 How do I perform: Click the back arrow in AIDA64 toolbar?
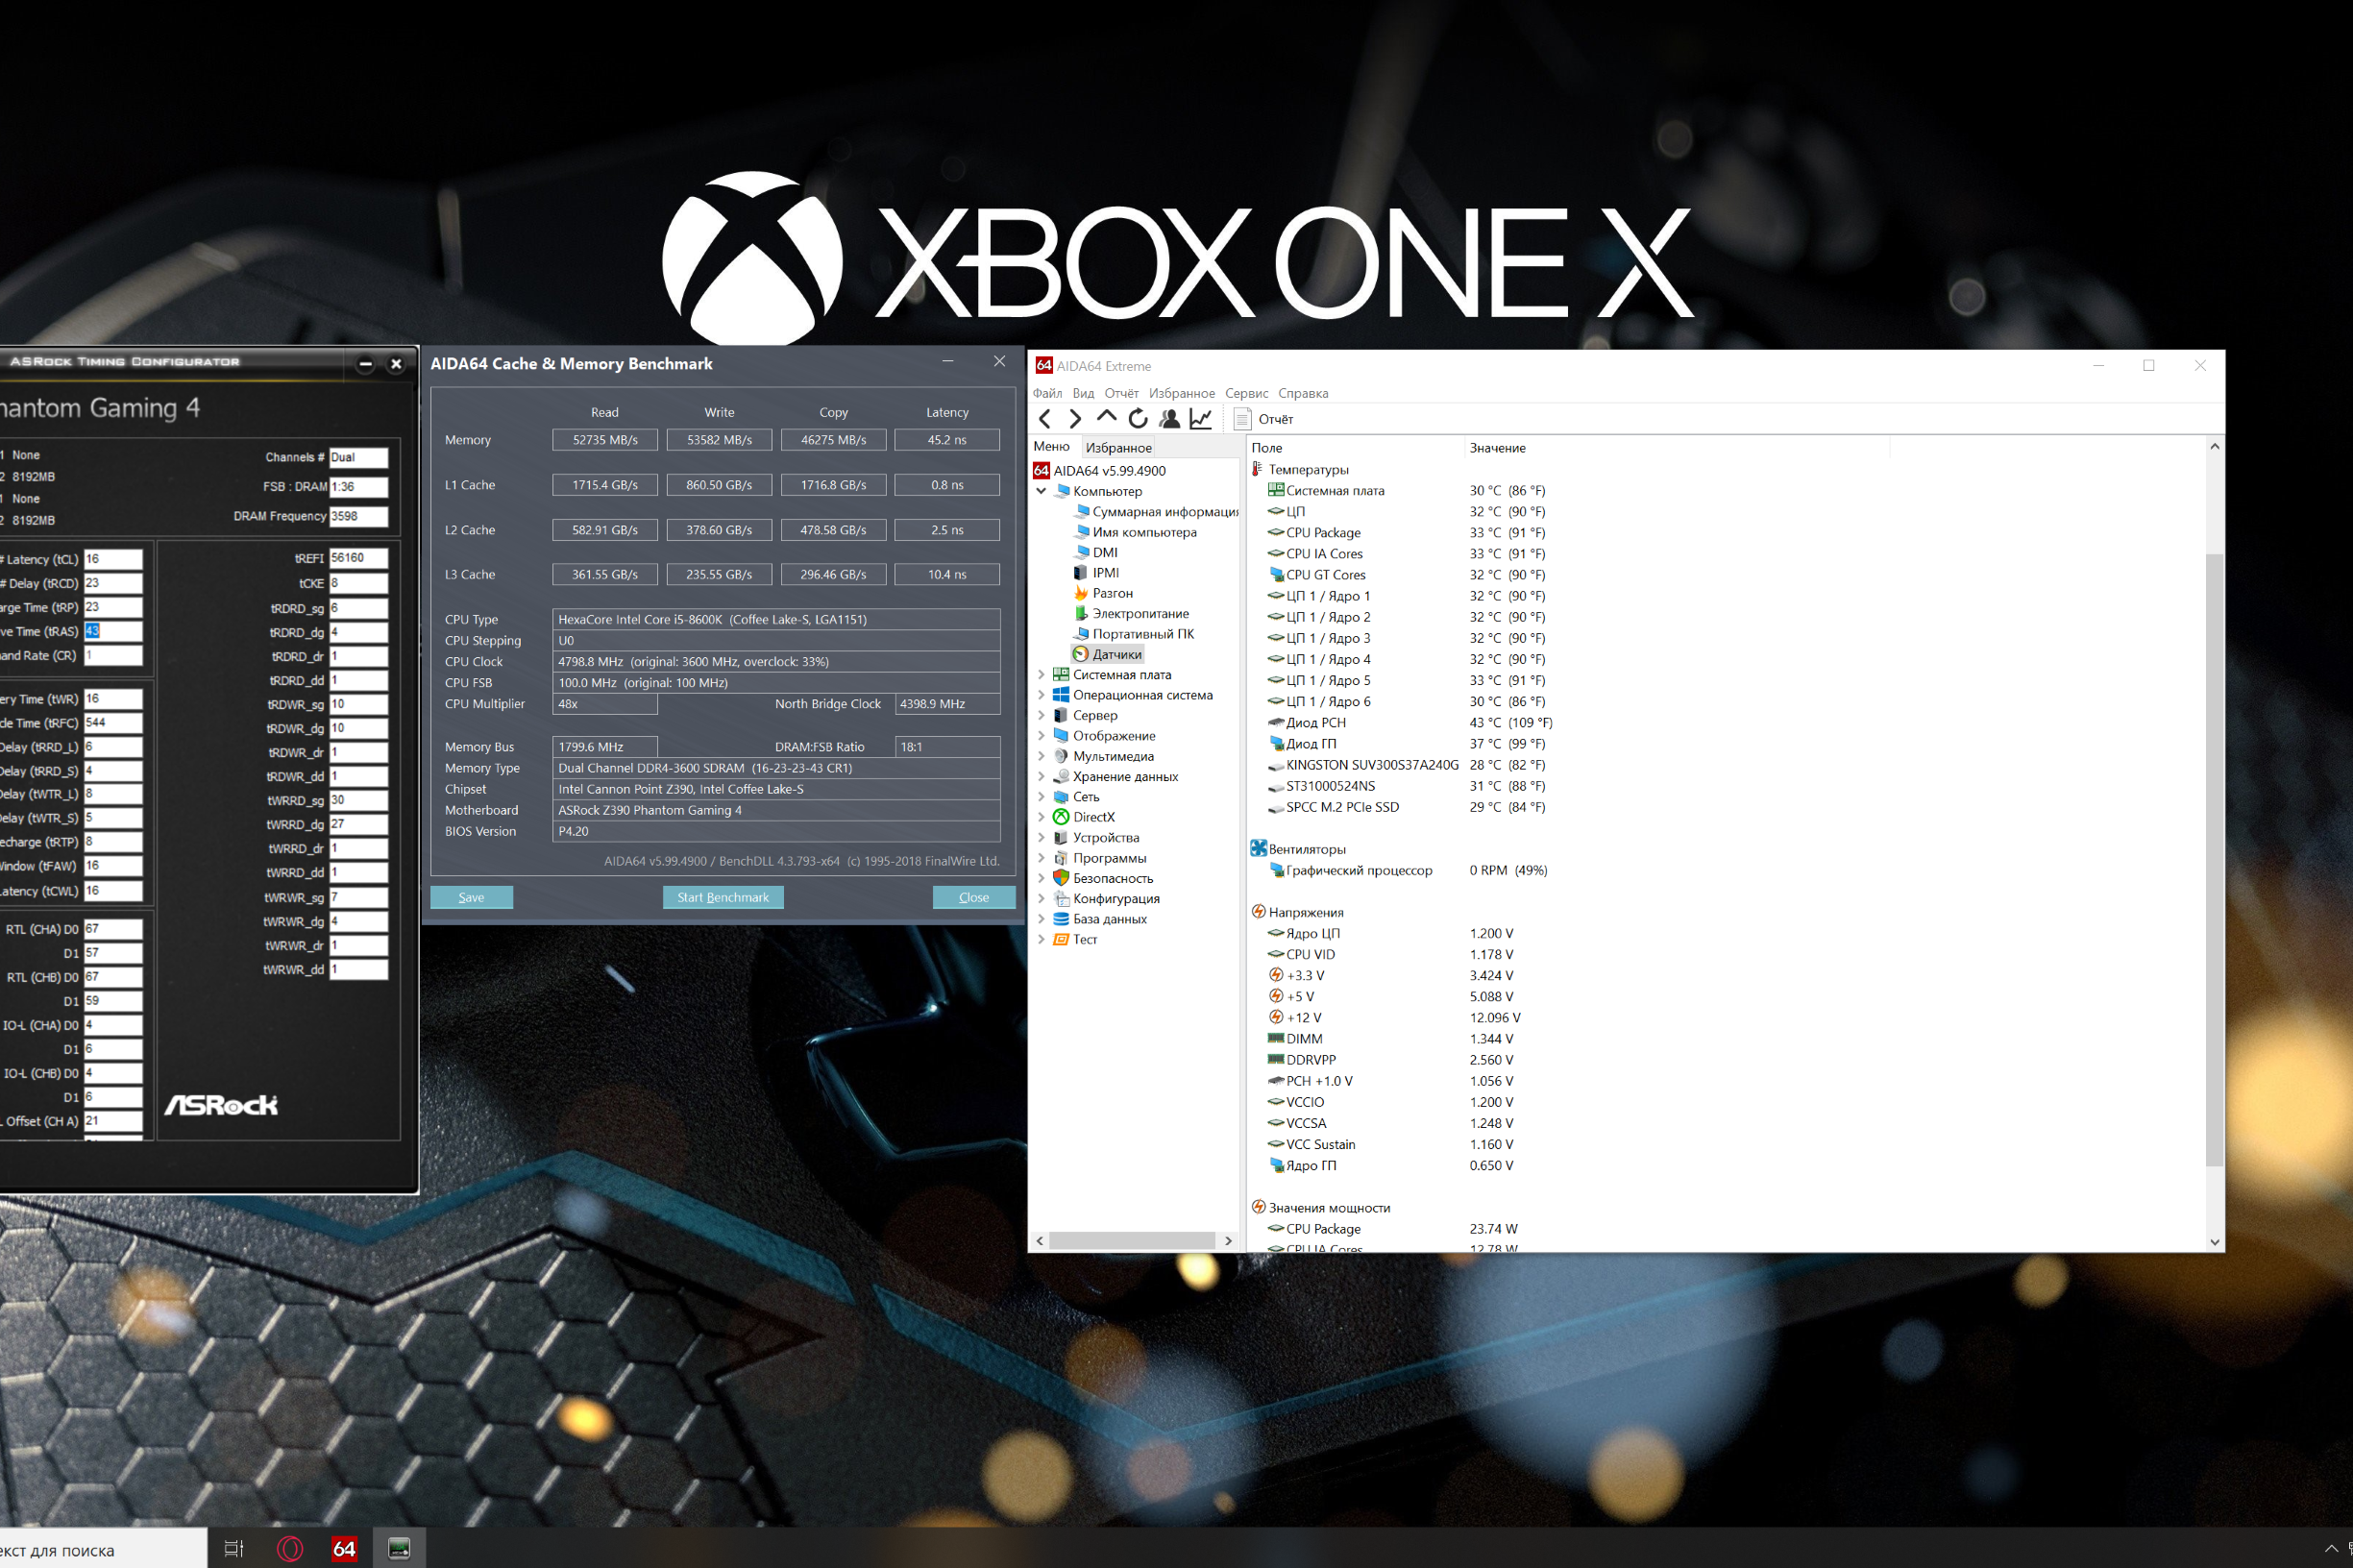[1045, 419]
